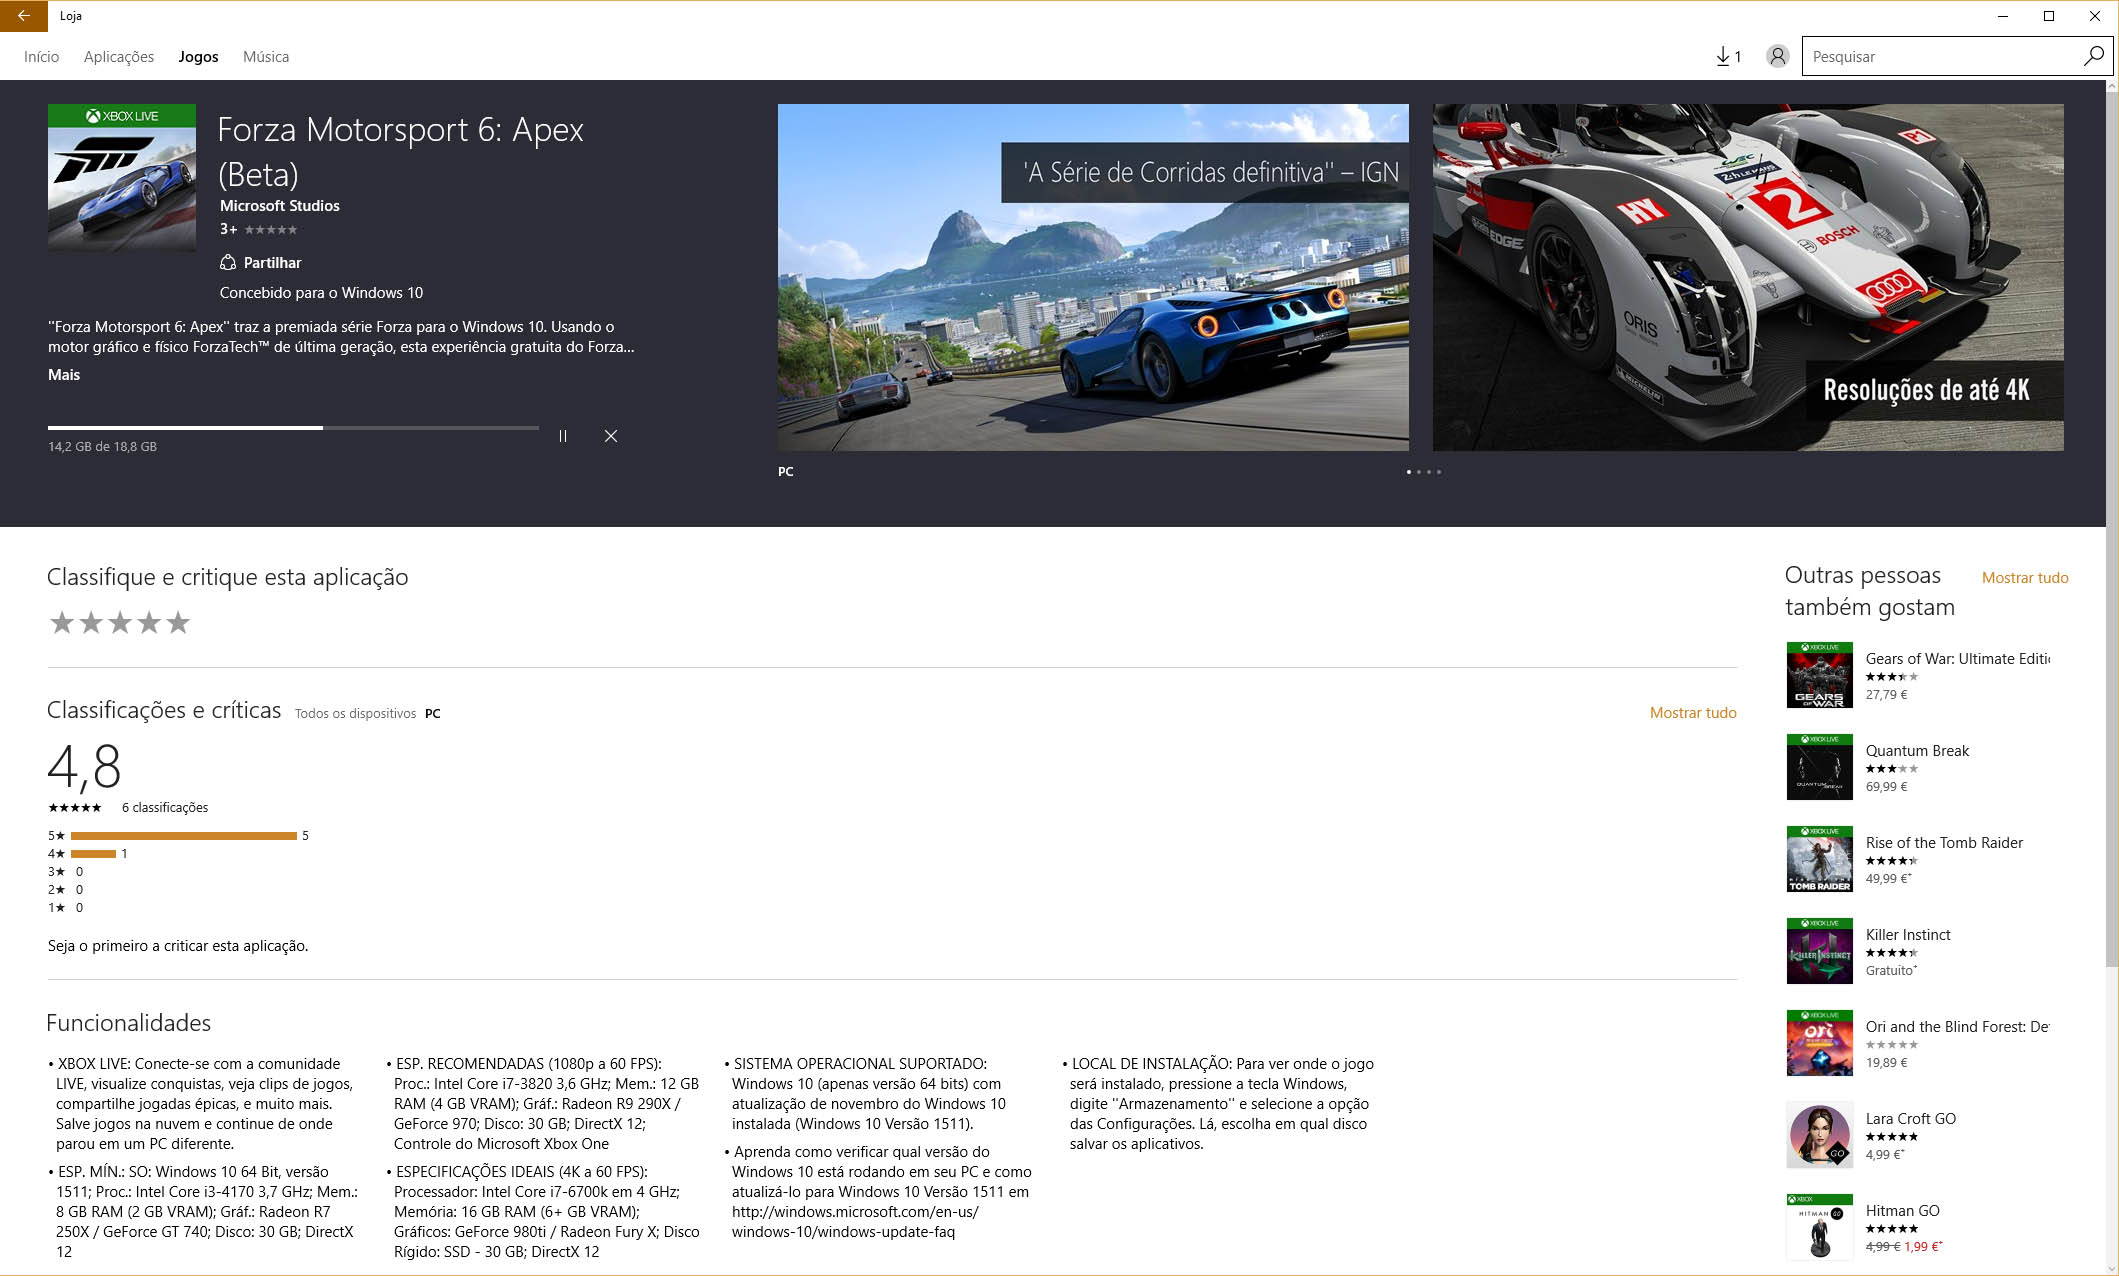Filter reviews by Todos os dispositivos
2119x1276 pixels.
(355, 714)
